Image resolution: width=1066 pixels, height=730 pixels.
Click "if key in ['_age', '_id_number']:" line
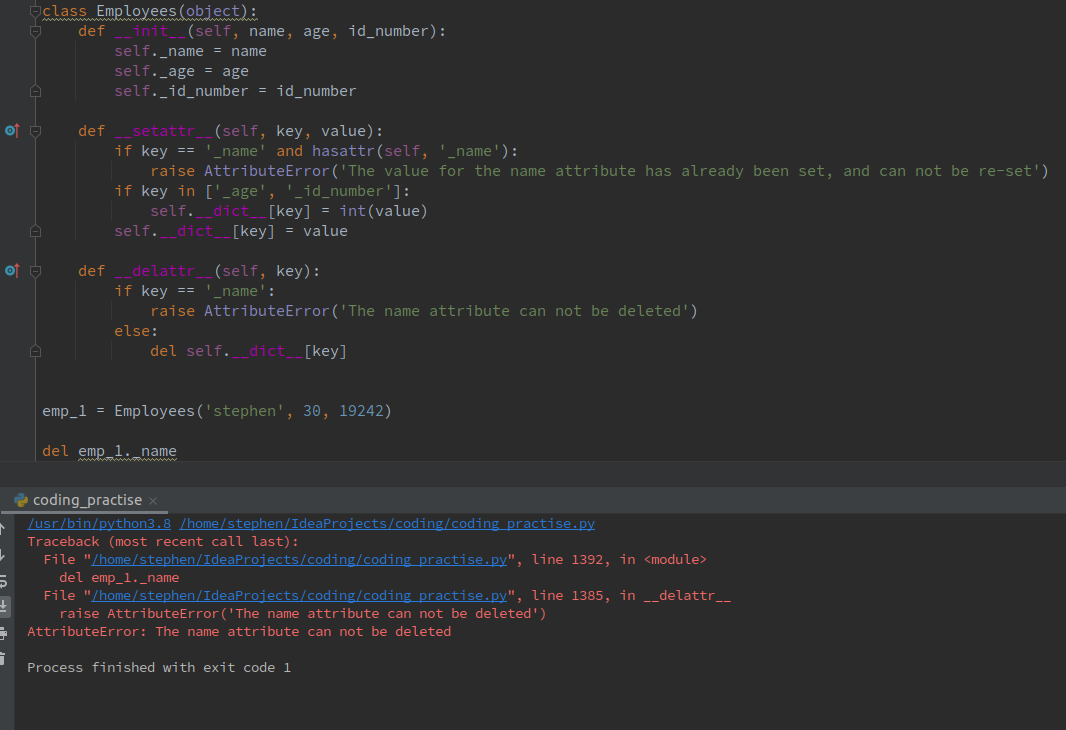pos(262,192)
